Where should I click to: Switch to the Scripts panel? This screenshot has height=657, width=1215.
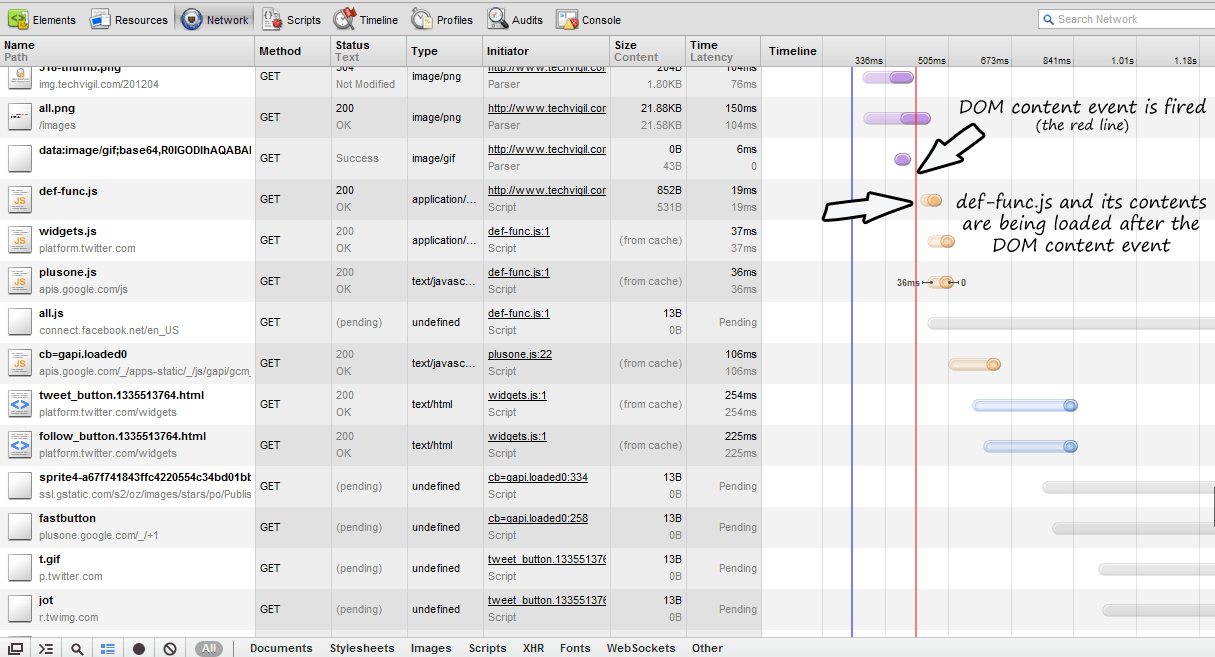[291, 19]
